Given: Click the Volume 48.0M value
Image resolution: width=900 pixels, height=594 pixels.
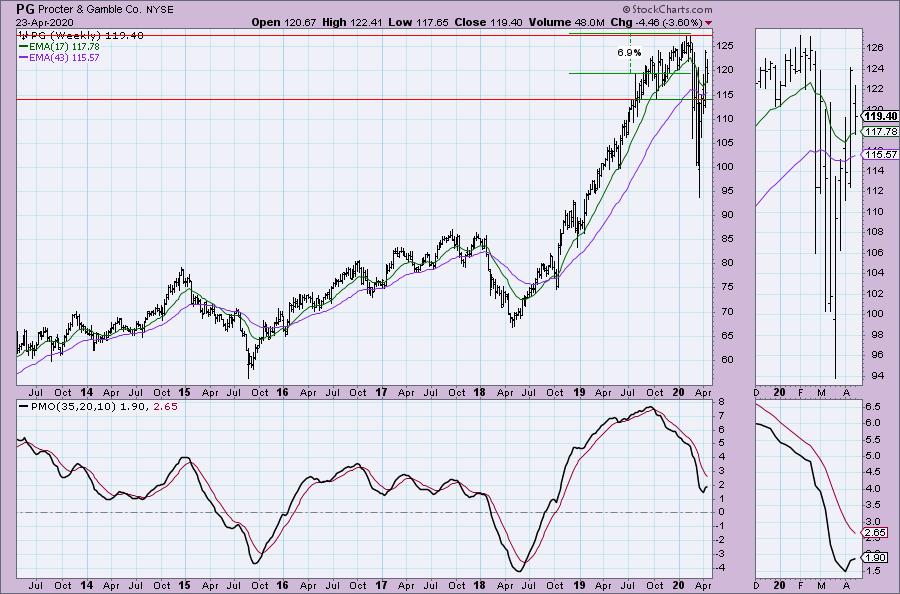Looking at the screenshot, I should [x=566, y=22].
